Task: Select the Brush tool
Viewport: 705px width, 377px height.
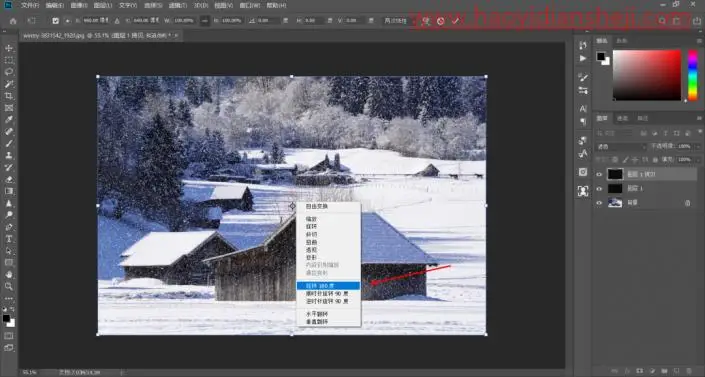Action: coord(9,143)
